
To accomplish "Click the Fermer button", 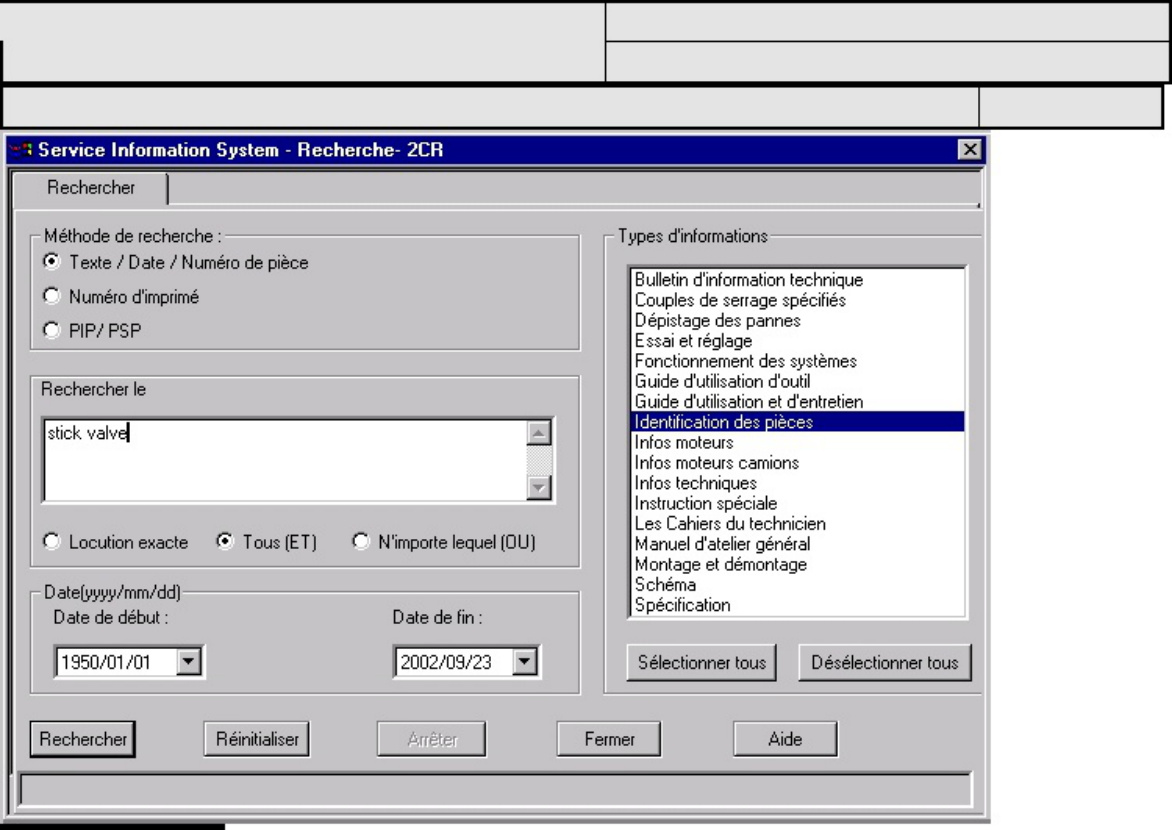I will coord(609,739).
